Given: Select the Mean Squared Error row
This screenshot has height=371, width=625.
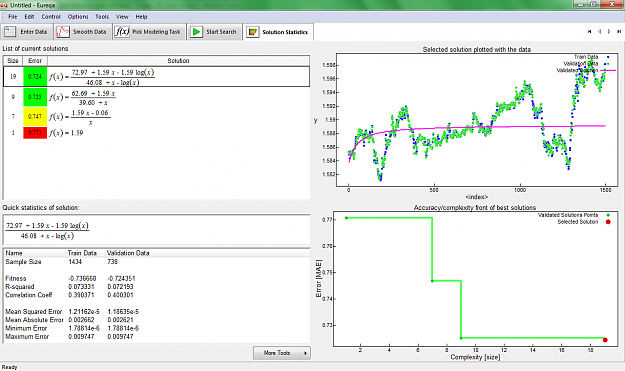Looking at the screenshot, I should pos(156,312).
